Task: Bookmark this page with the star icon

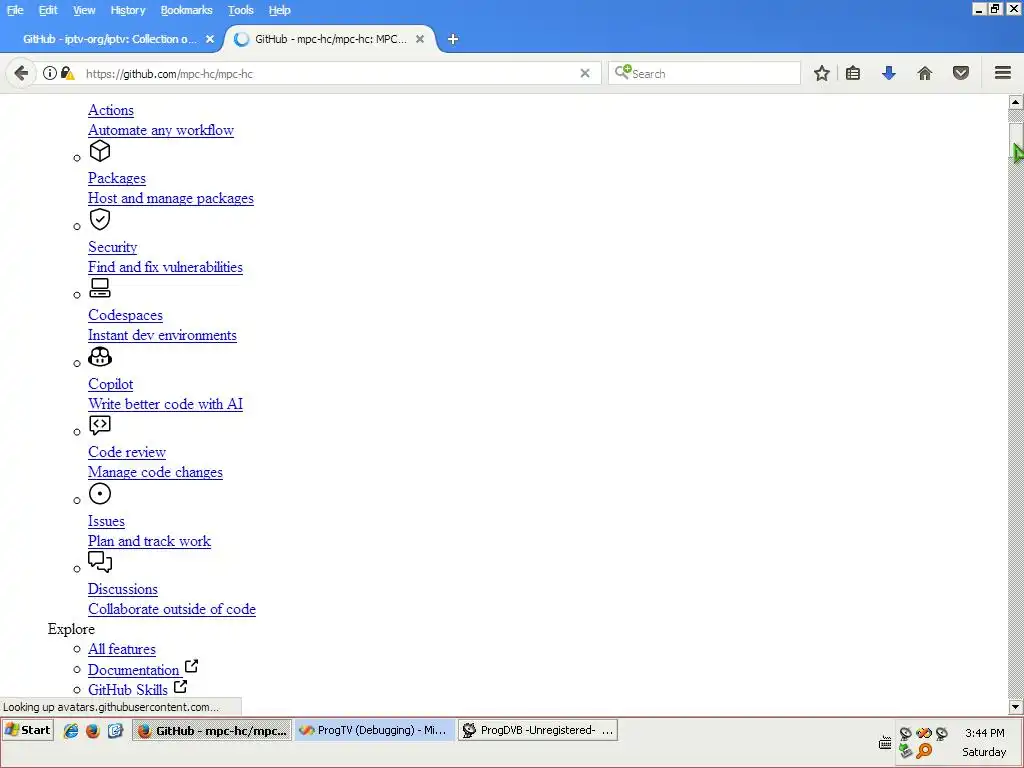Action: click(822, 73)
